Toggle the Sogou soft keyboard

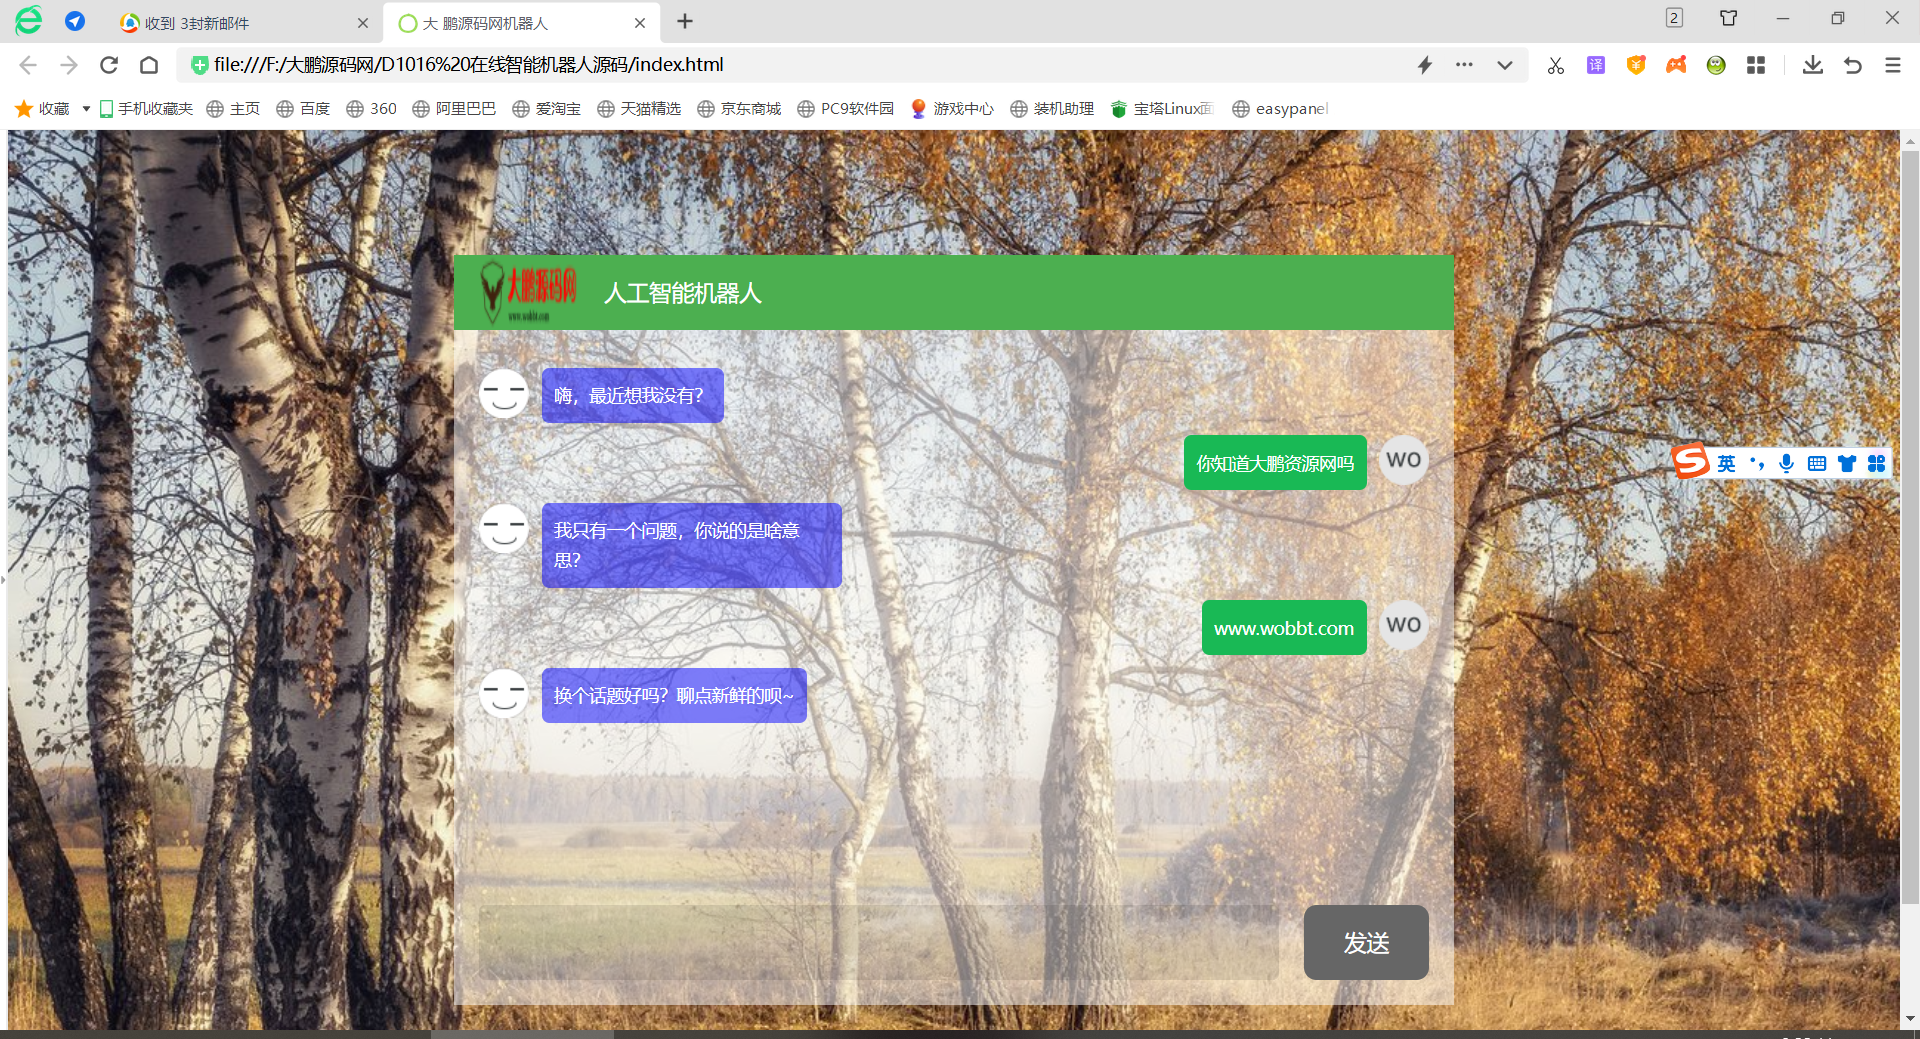[x=1817, y=463]
